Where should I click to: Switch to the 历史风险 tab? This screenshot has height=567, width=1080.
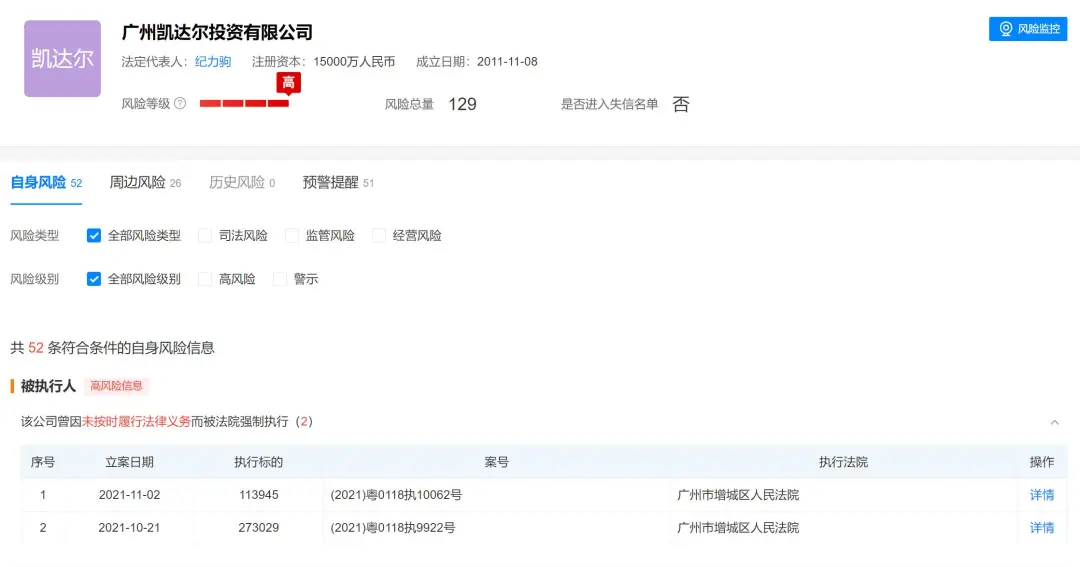click(242, 183)
